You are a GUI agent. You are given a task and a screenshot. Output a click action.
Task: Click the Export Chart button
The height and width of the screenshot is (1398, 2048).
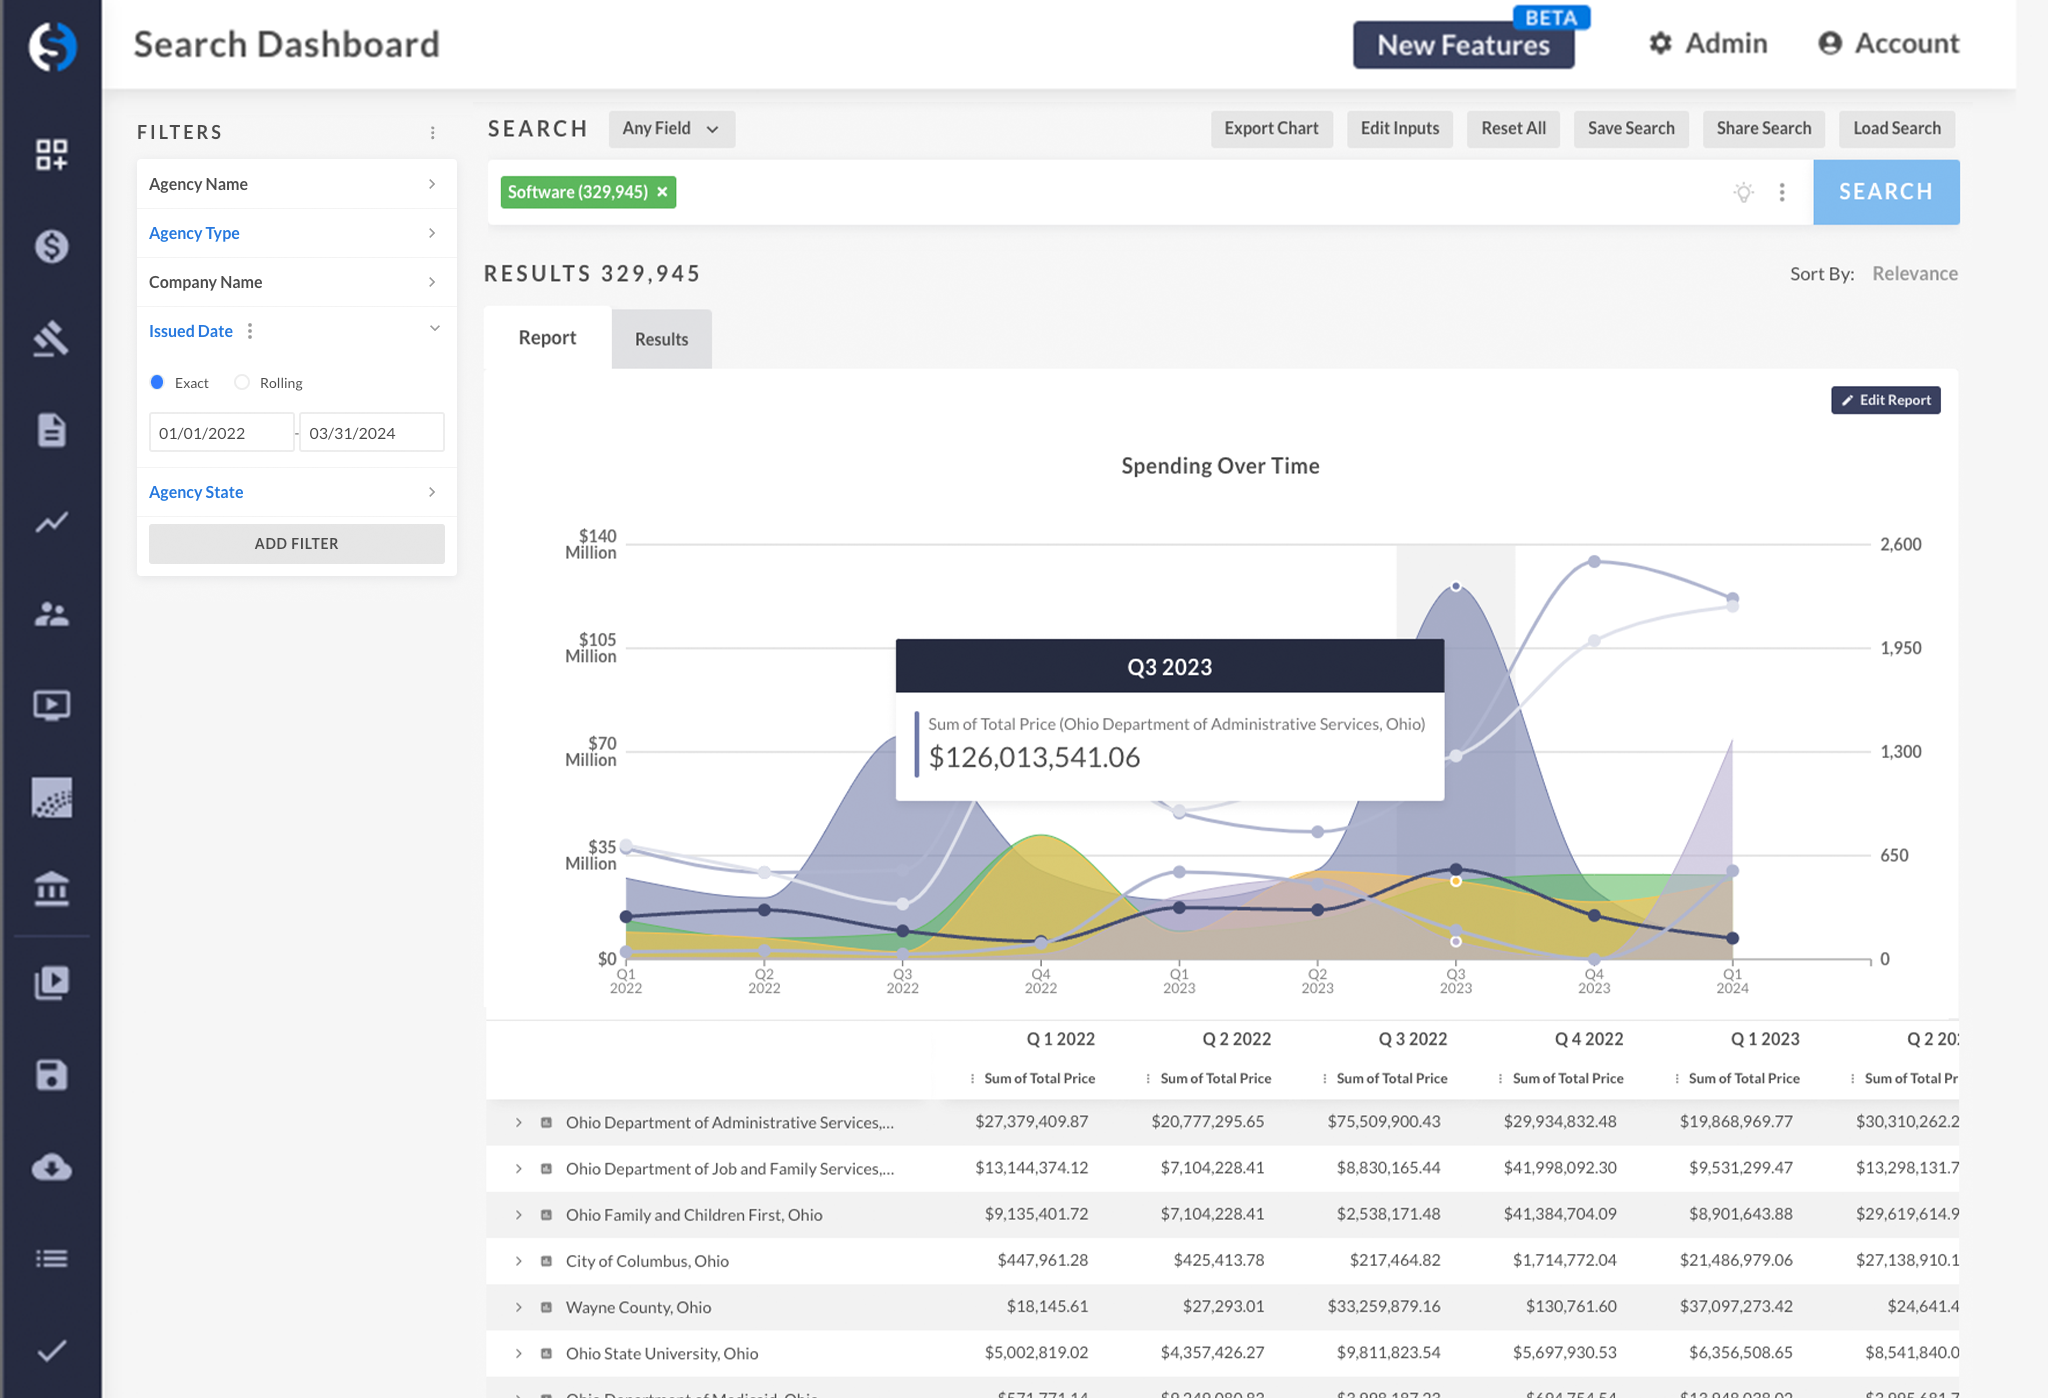pyautogui.click(x=1270, y=129)
